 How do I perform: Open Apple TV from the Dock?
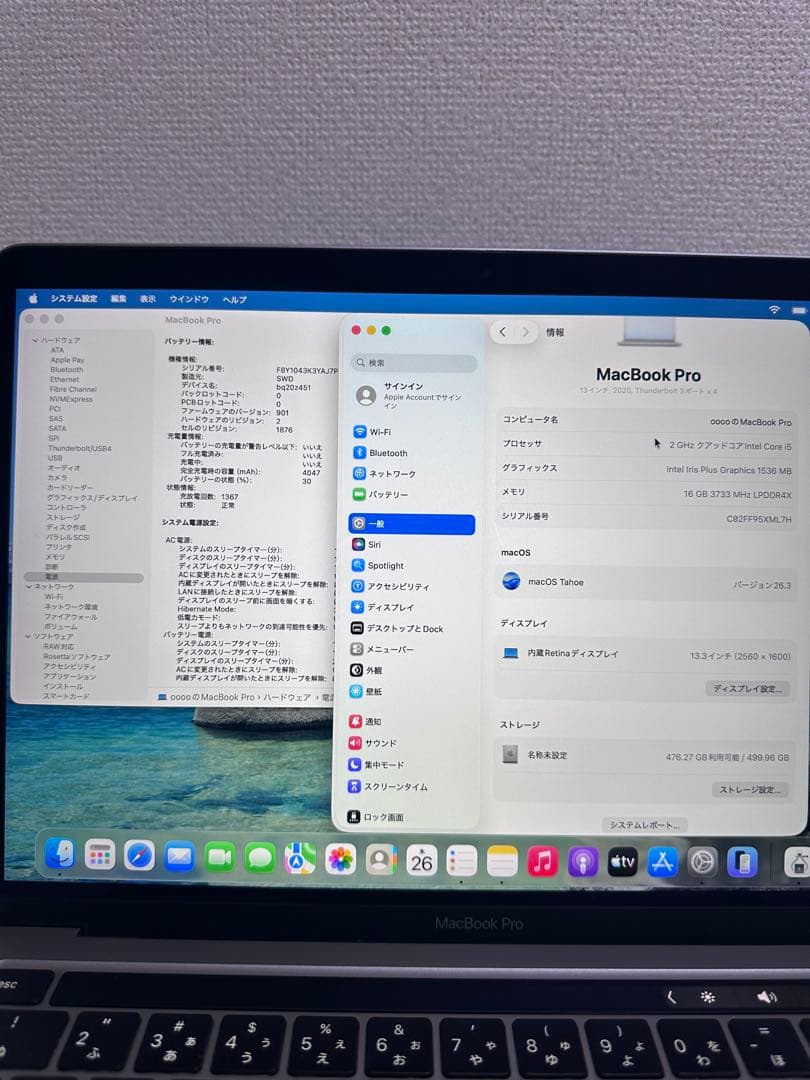pyautogui.click(x=623, y=862)
